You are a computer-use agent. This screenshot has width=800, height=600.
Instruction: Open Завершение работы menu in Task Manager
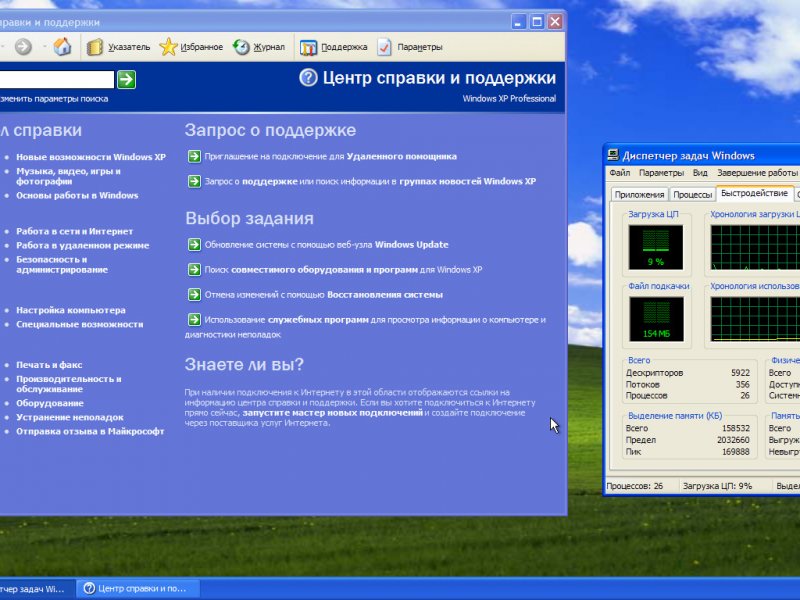click(757, 173)
